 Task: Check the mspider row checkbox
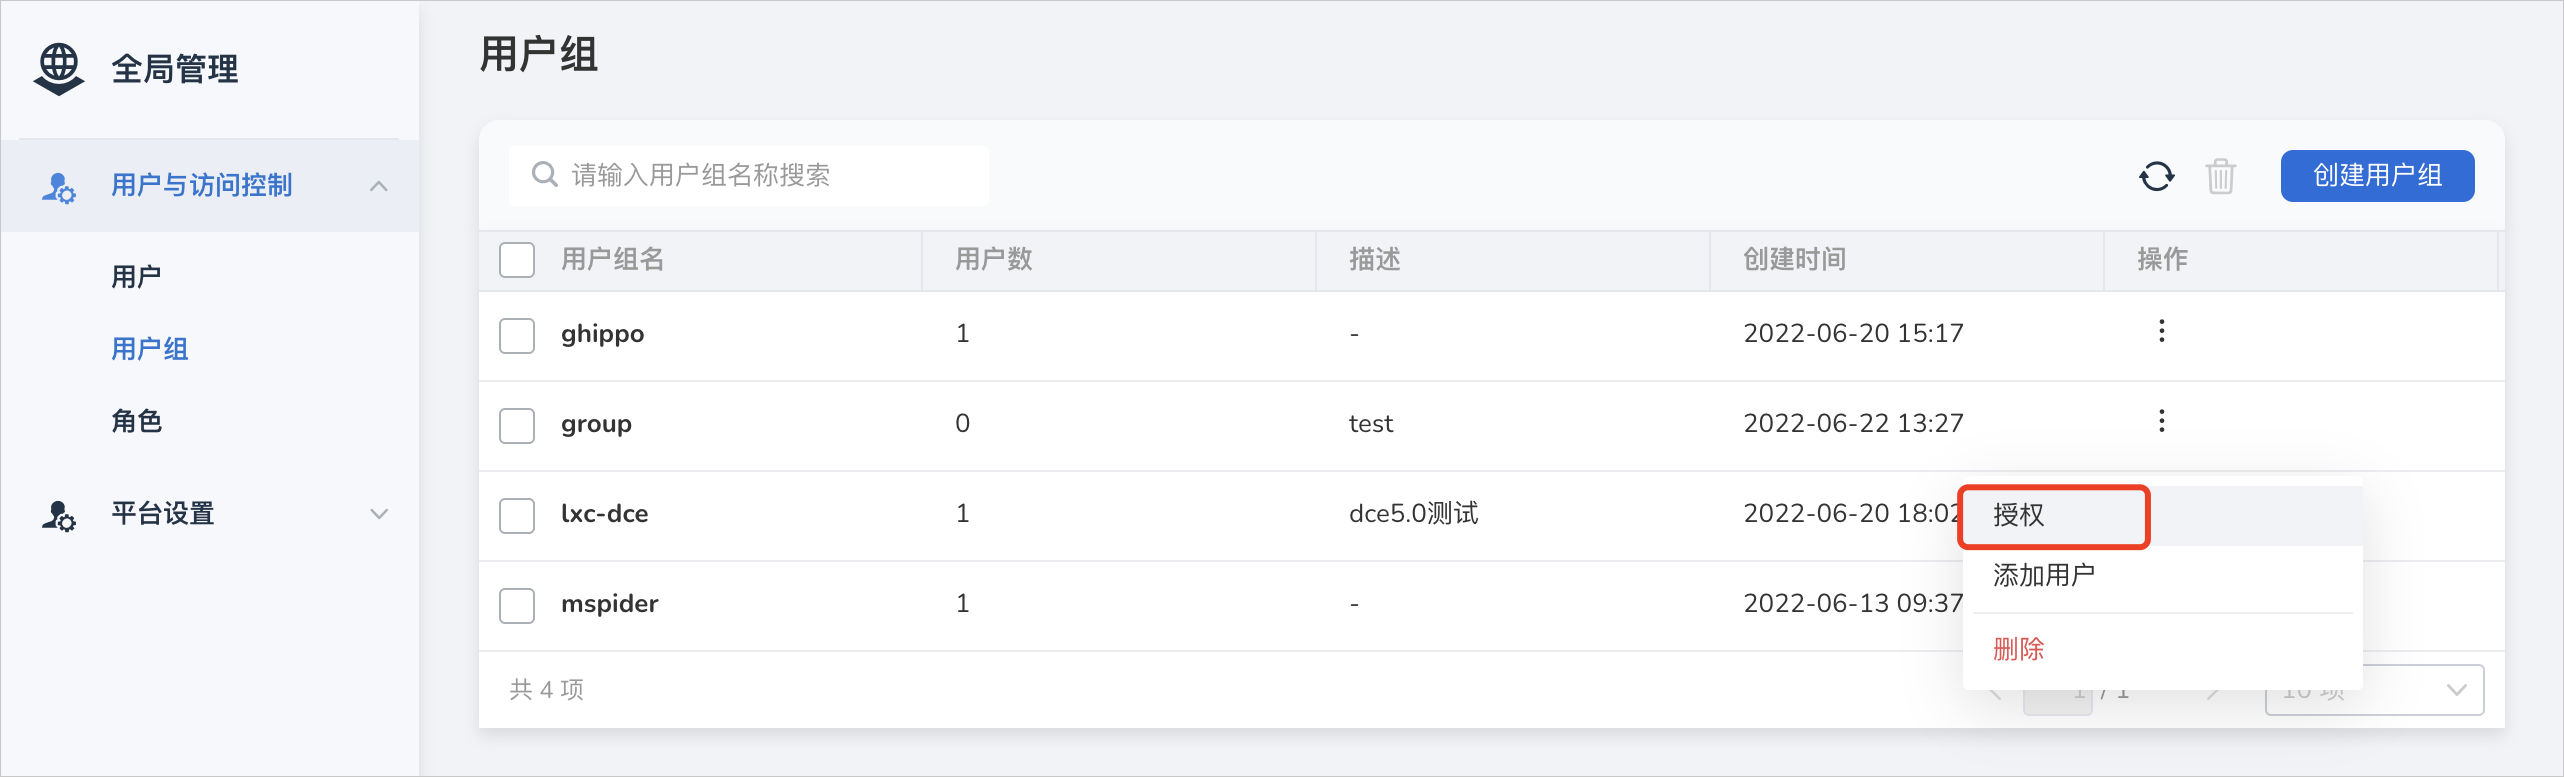coord(517,605)
